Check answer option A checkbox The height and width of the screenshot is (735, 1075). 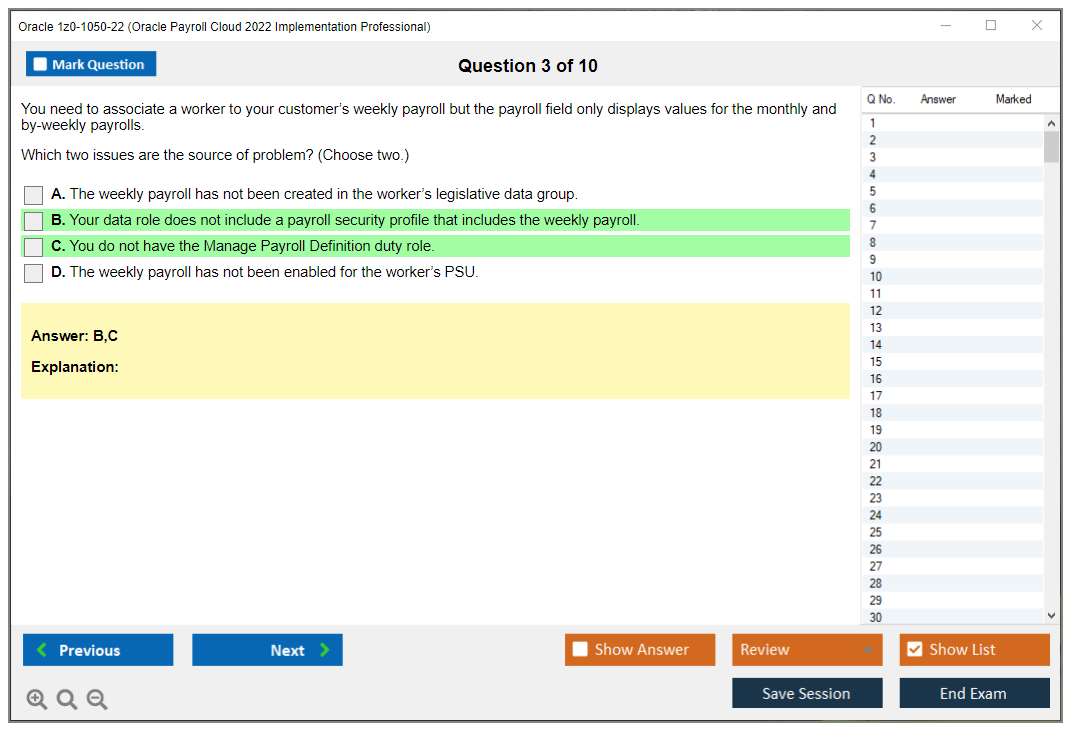pyautogui.click(x=33, y=195)
